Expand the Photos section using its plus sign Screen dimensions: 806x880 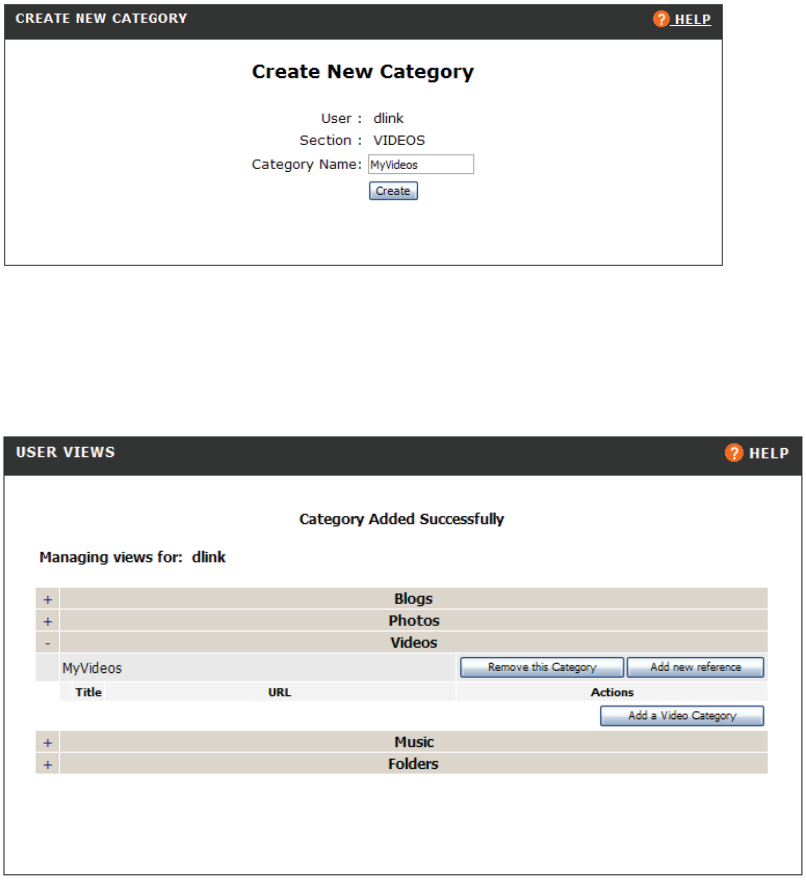pyautogui.click(x=47, y=621)
